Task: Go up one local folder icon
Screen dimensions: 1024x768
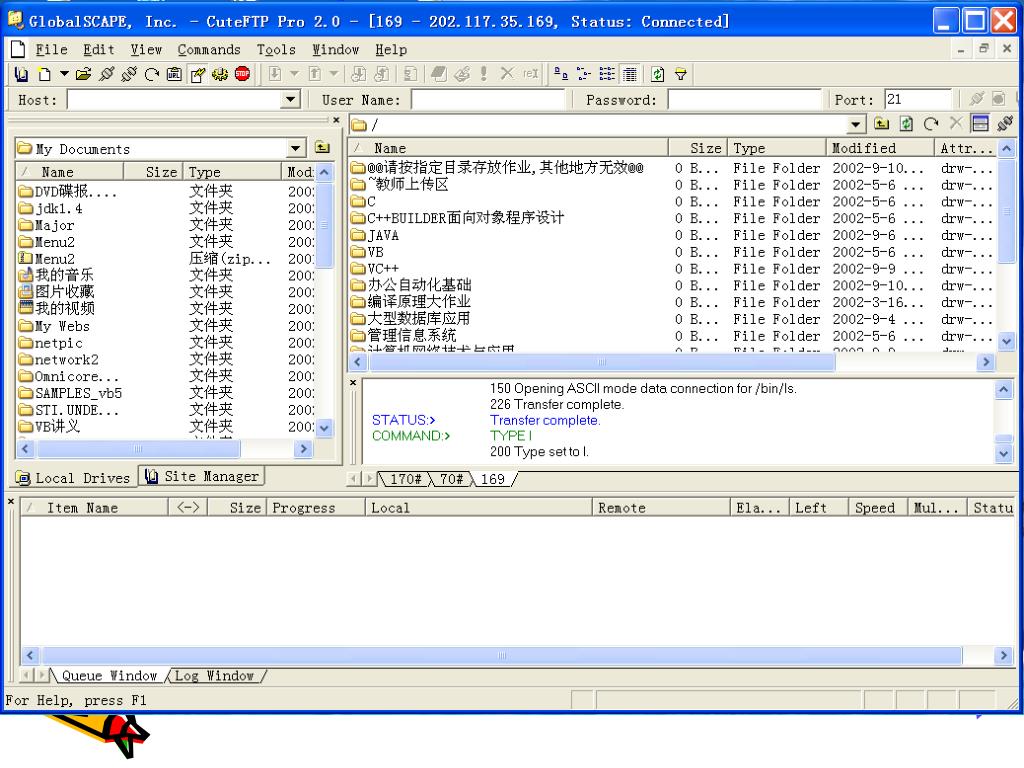Action: (323, 148)
